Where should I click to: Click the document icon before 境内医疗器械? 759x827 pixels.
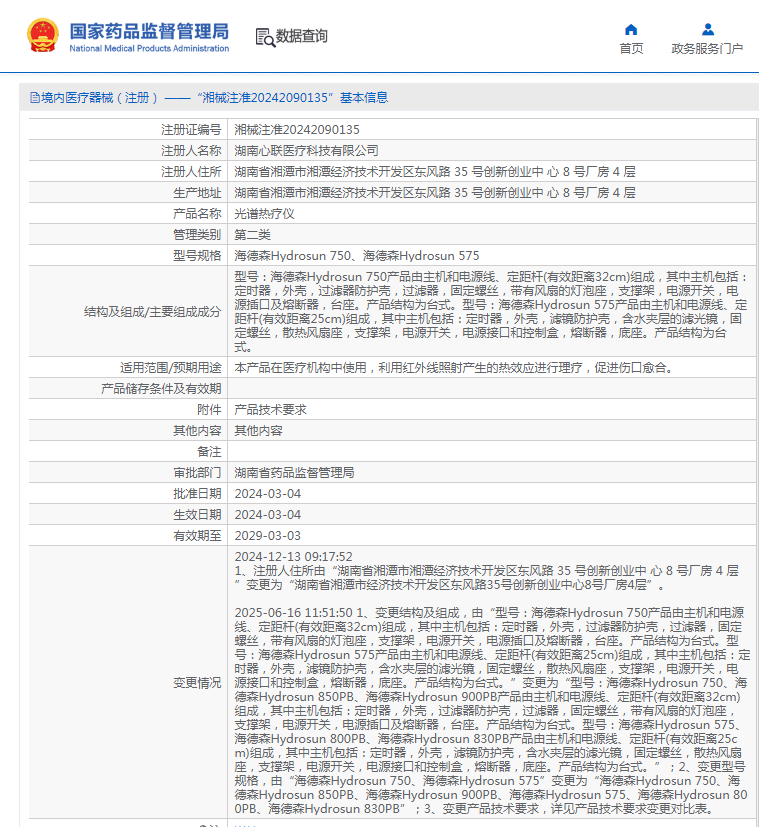click(35, 98)
